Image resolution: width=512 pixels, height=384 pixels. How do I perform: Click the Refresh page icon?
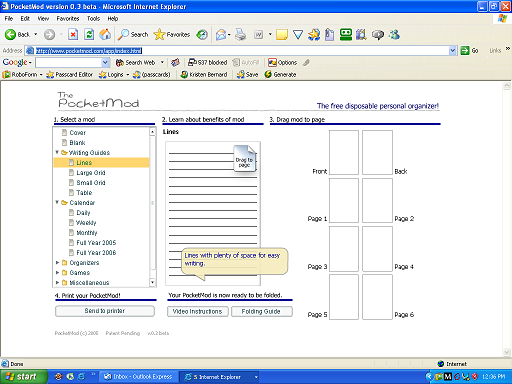click(89, 34)
